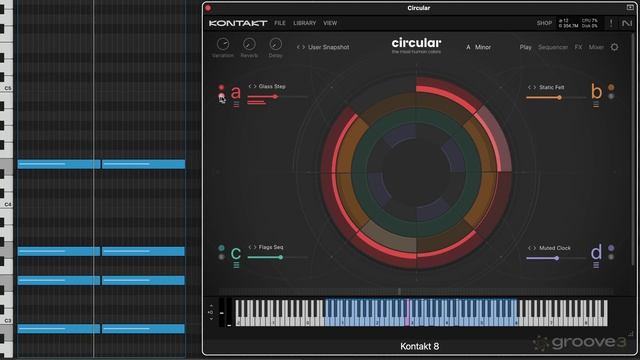Change the Minor scale selector
640x360 pixels.
(482, 47)
